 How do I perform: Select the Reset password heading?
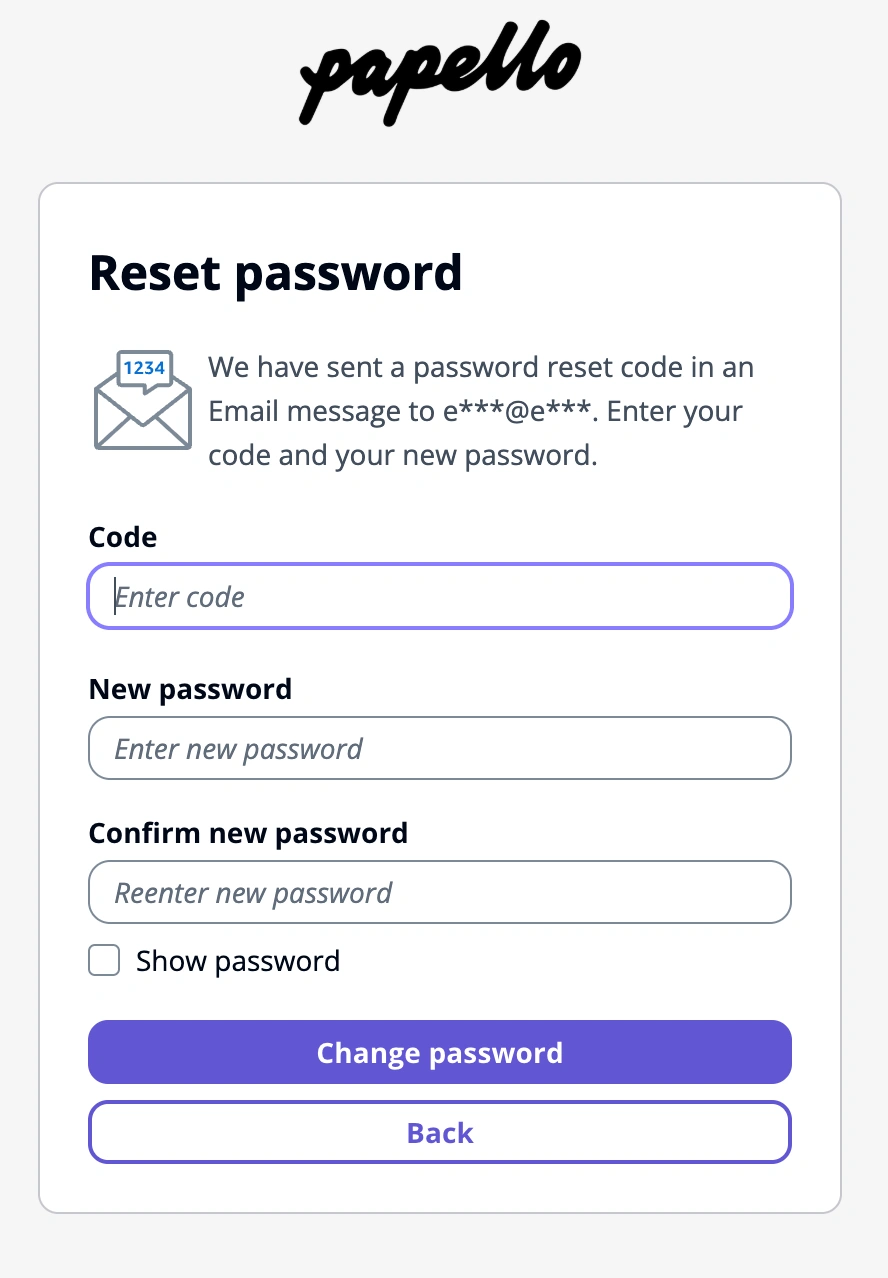coord(276,272)
